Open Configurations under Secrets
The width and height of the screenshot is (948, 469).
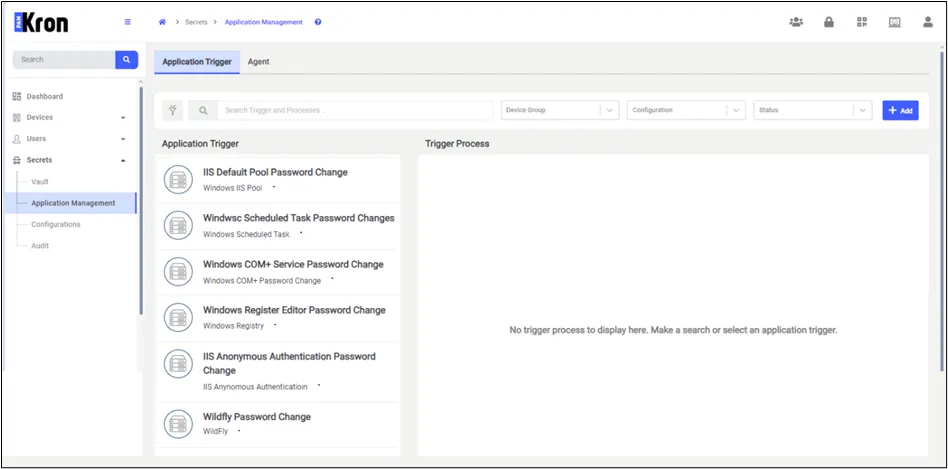coord(56,224)
